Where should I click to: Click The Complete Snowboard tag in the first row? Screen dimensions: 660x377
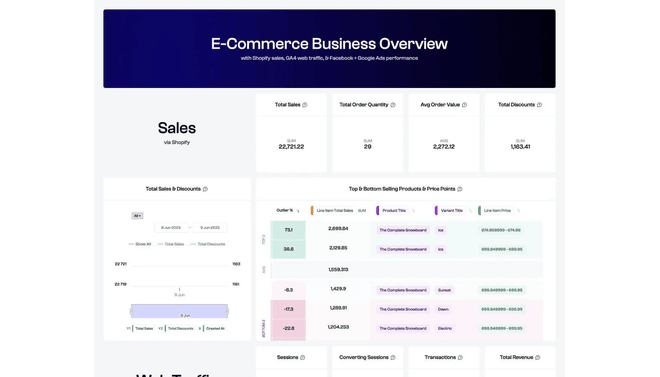click(403, 230)
